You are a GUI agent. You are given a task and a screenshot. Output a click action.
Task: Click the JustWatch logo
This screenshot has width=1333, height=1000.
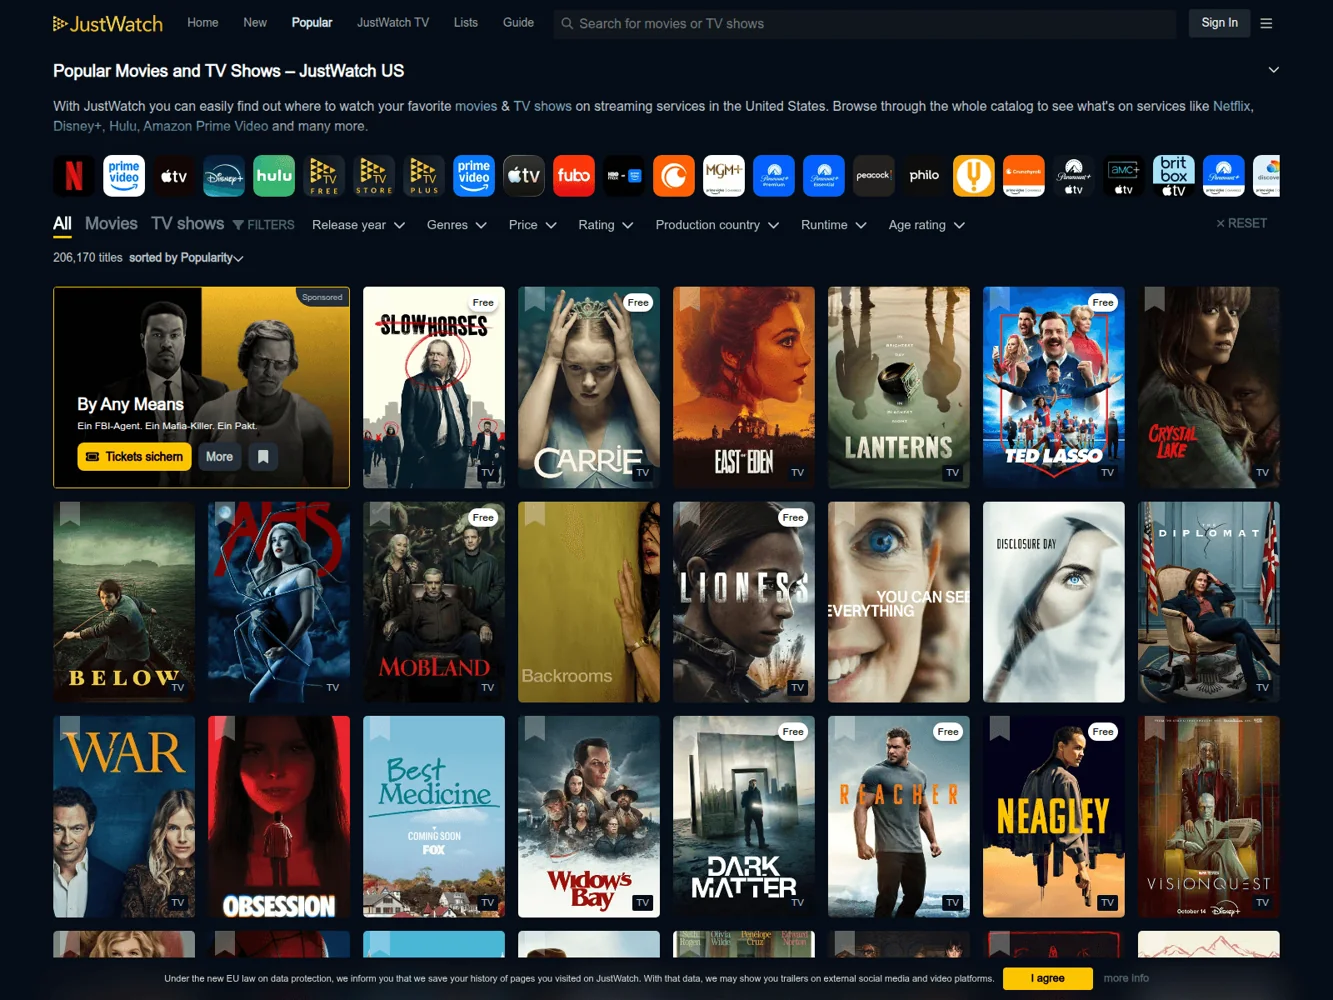(108, 23)
